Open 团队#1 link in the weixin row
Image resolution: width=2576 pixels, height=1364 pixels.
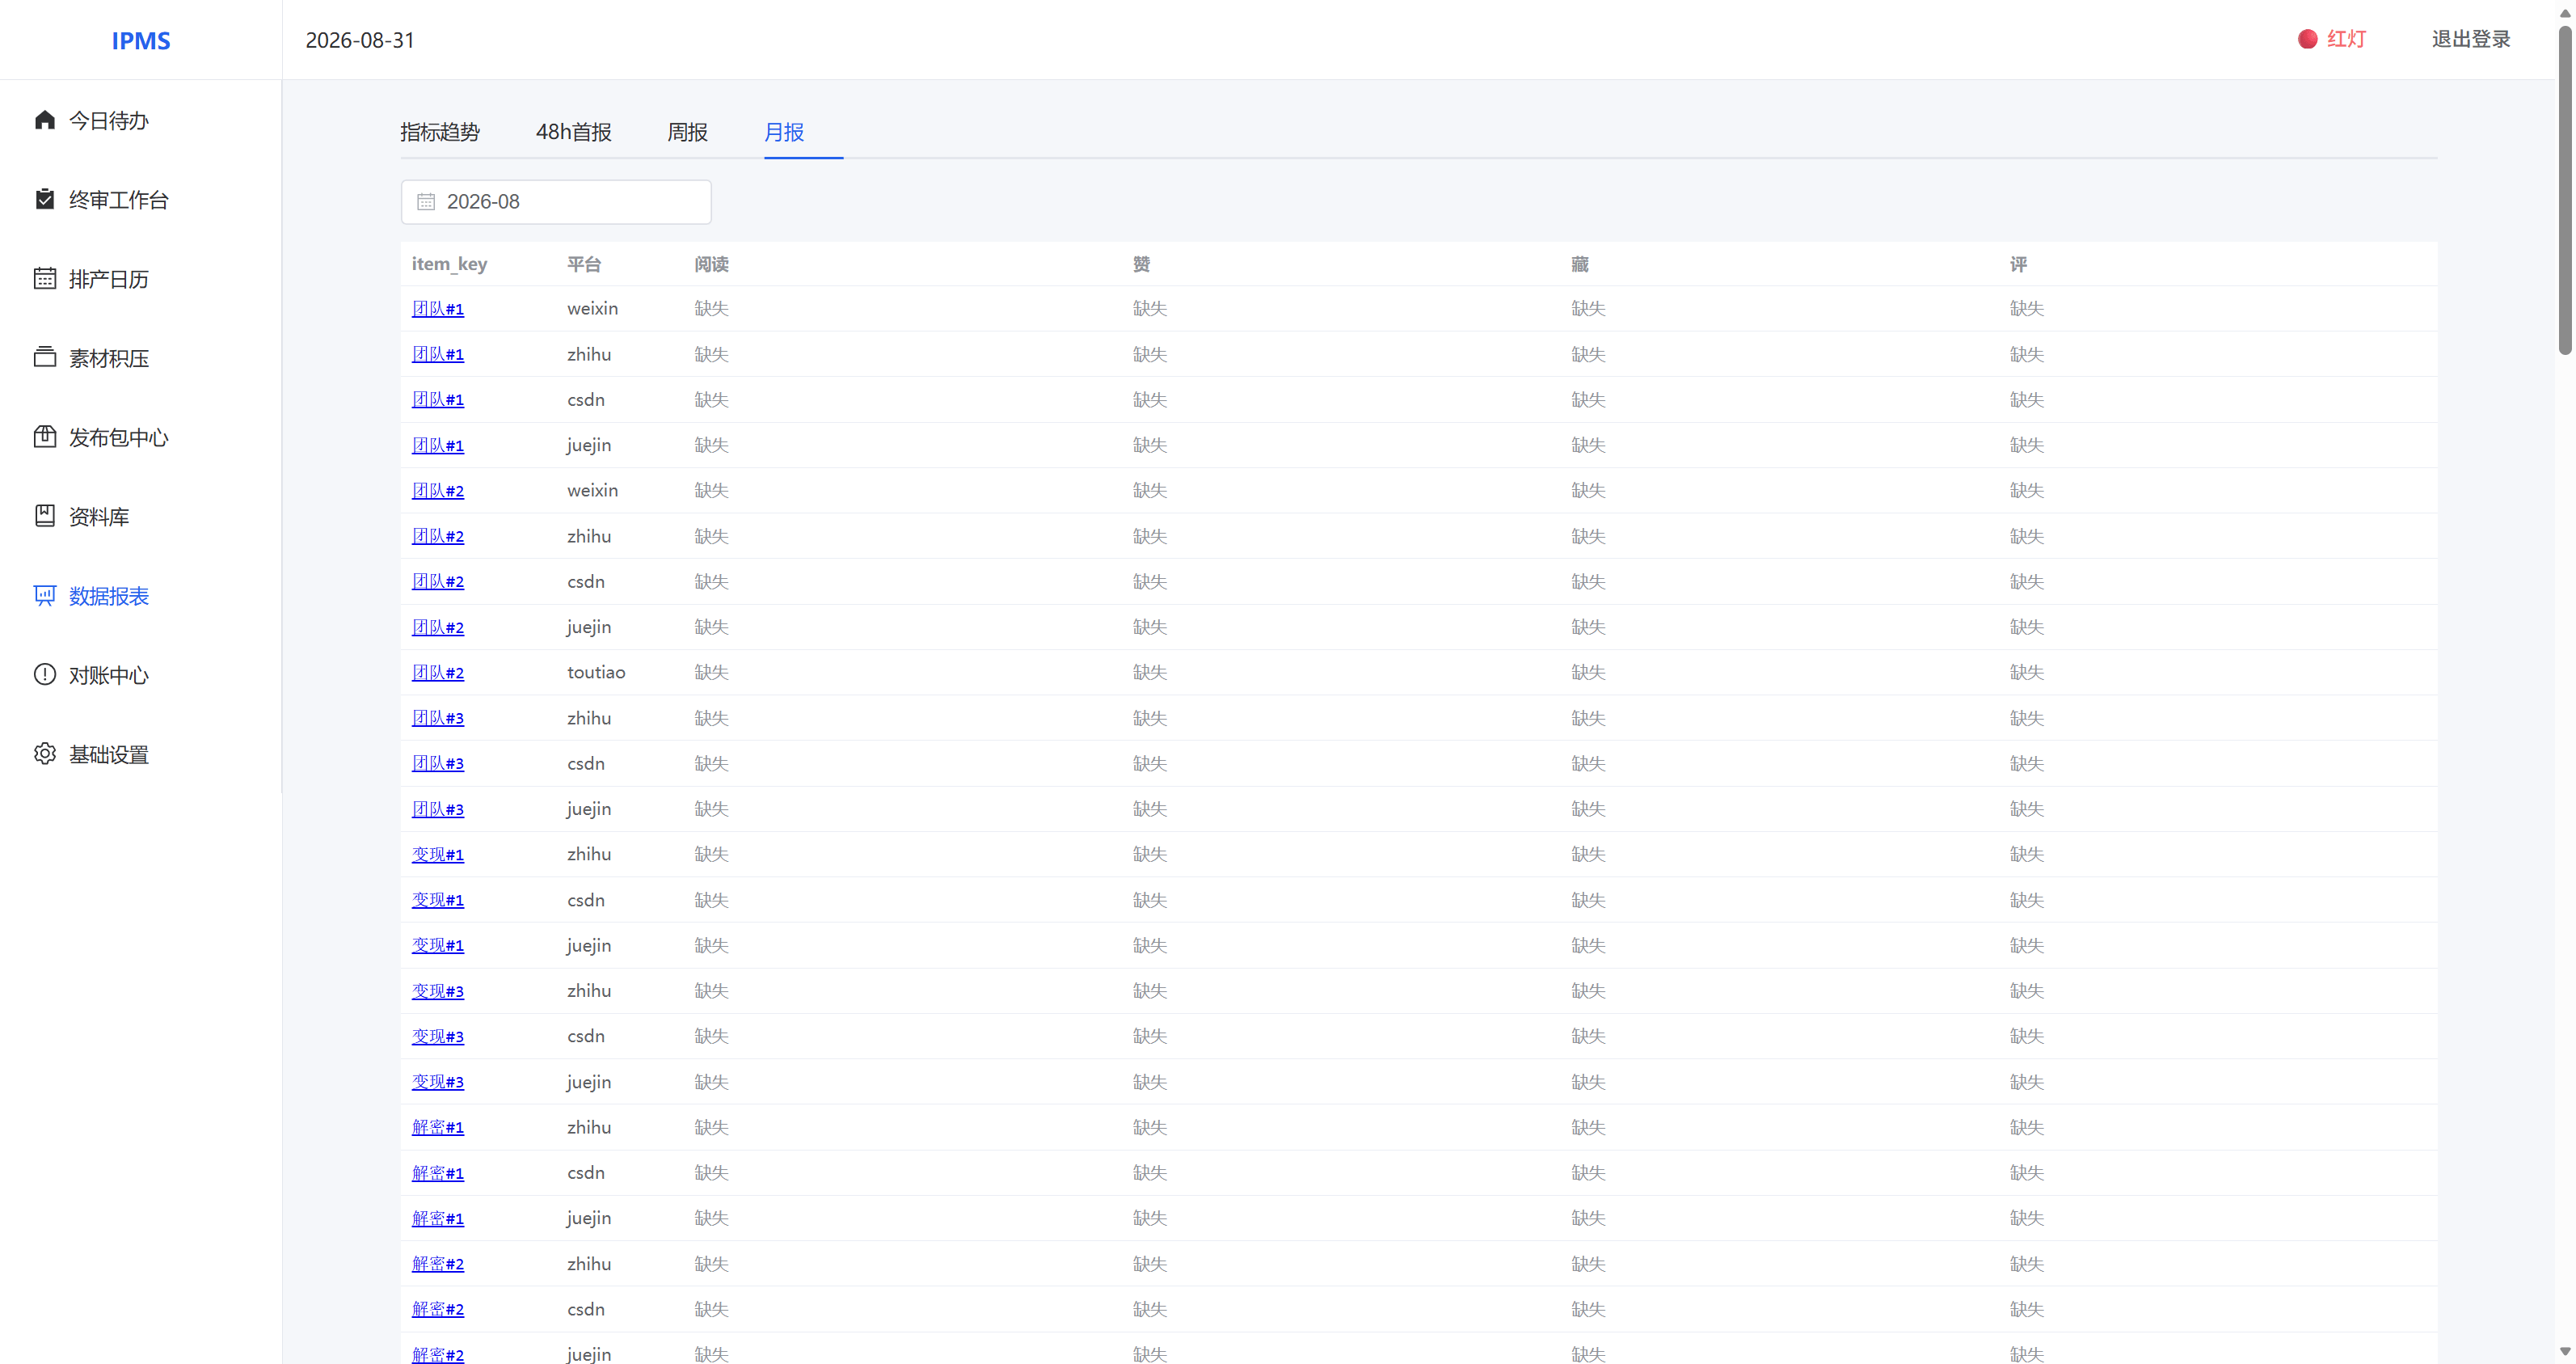438,309
